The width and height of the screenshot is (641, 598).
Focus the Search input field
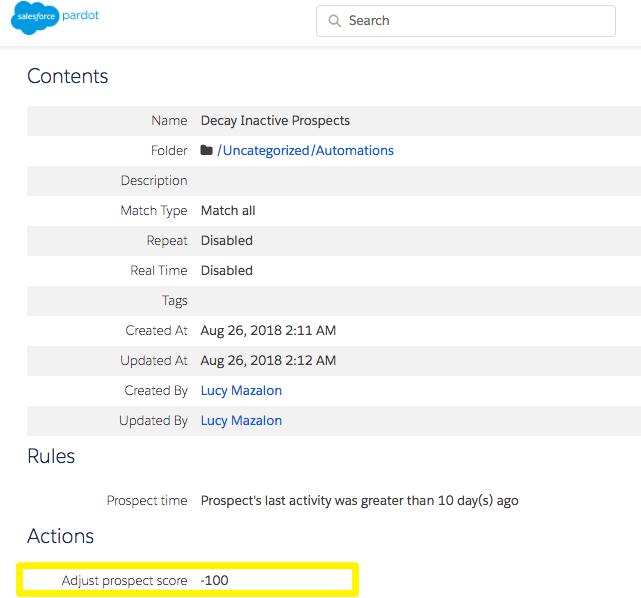coord(466,21)
